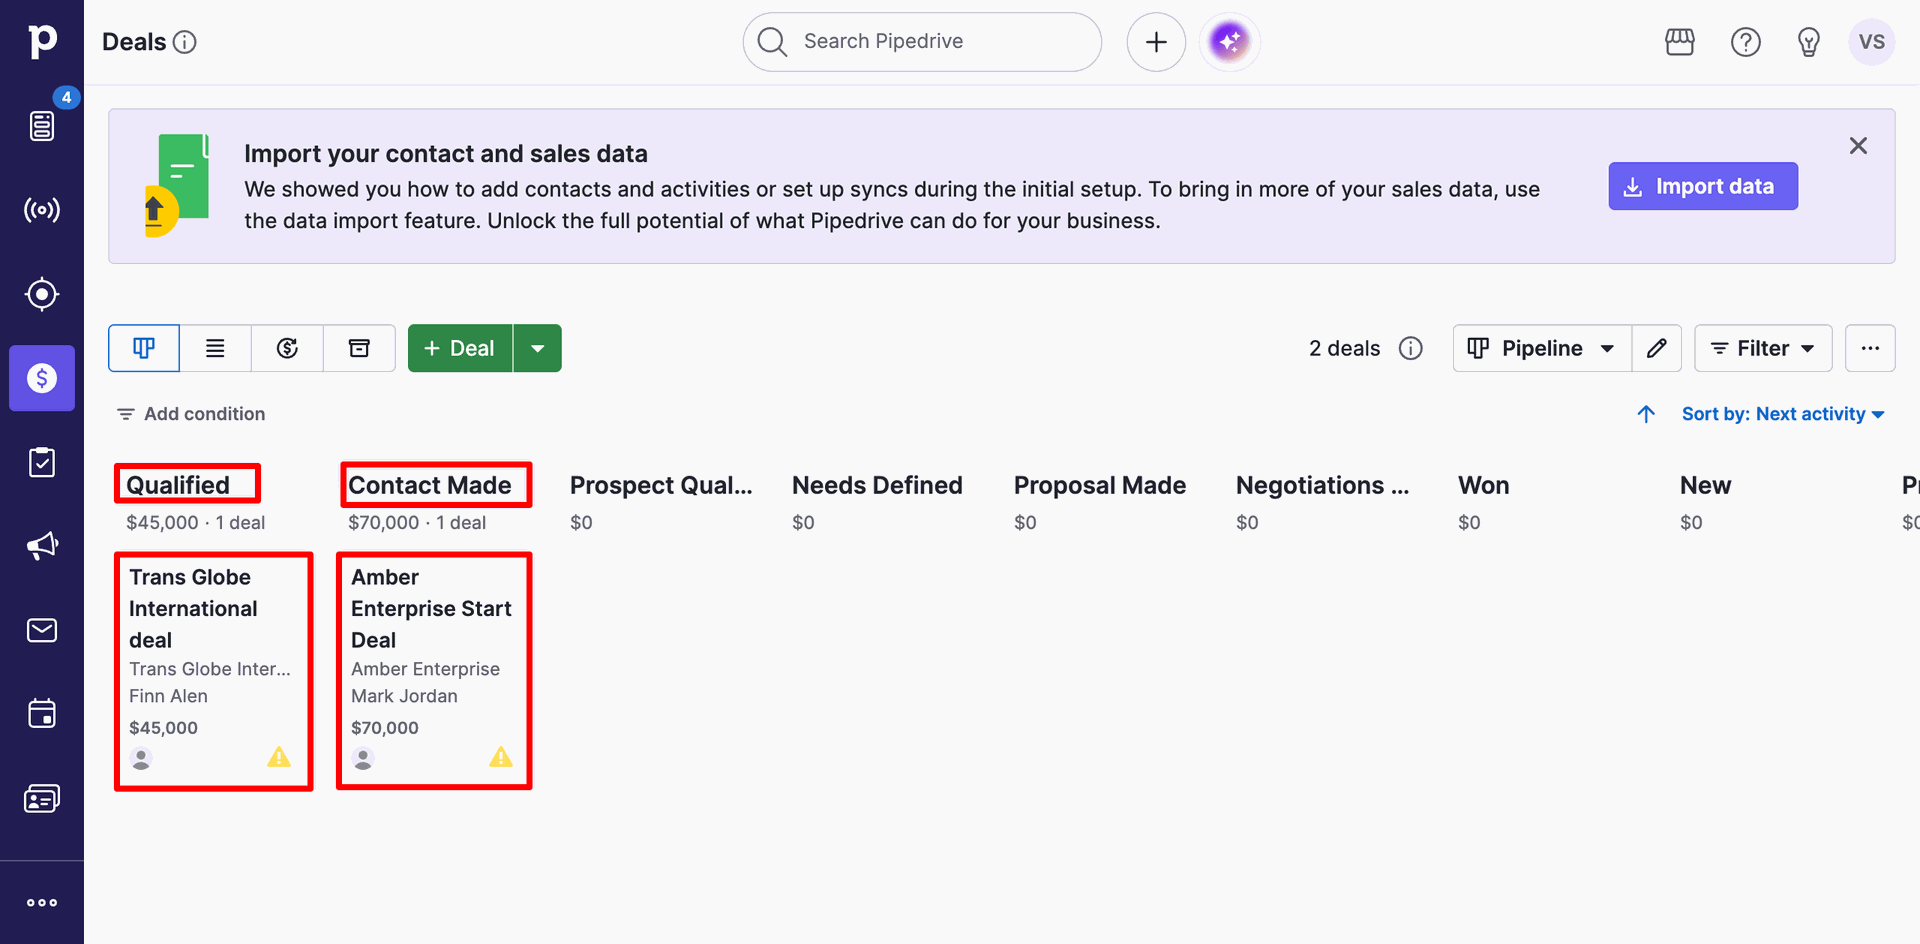Open Deals dollar sidebar icon
The width and height of the screenshot is (1920, 944).
[x=42, y=378]
